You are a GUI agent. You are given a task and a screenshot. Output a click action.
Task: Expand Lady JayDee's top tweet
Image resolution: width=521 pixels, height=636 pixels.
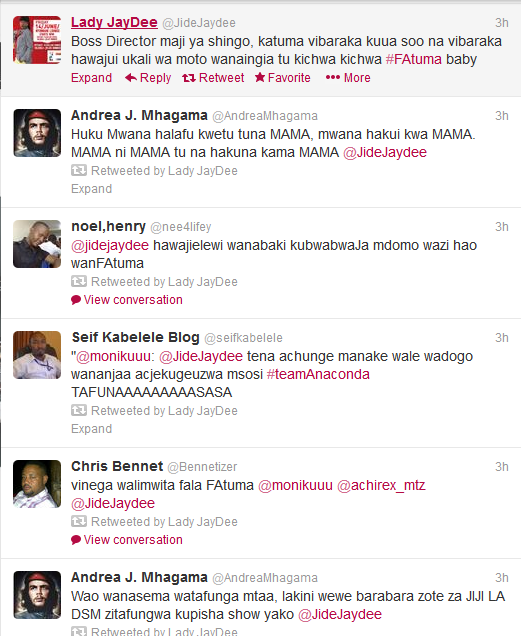91,77
